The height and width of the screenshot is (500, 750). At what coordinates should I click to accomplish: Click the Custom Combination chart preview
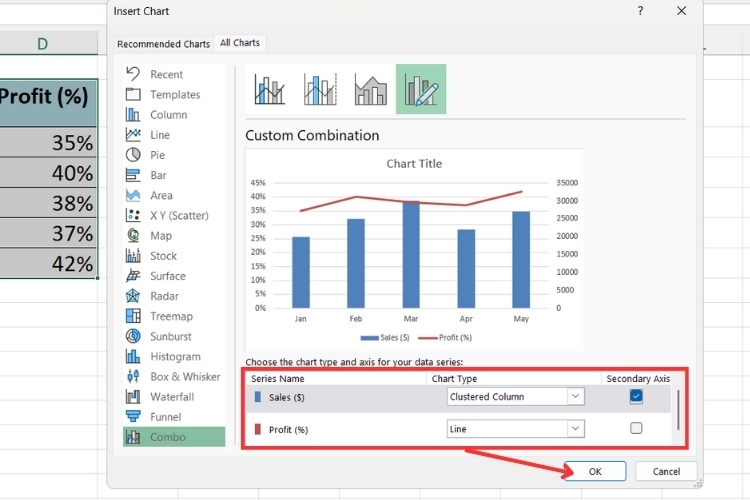click(x=414, y=250)
